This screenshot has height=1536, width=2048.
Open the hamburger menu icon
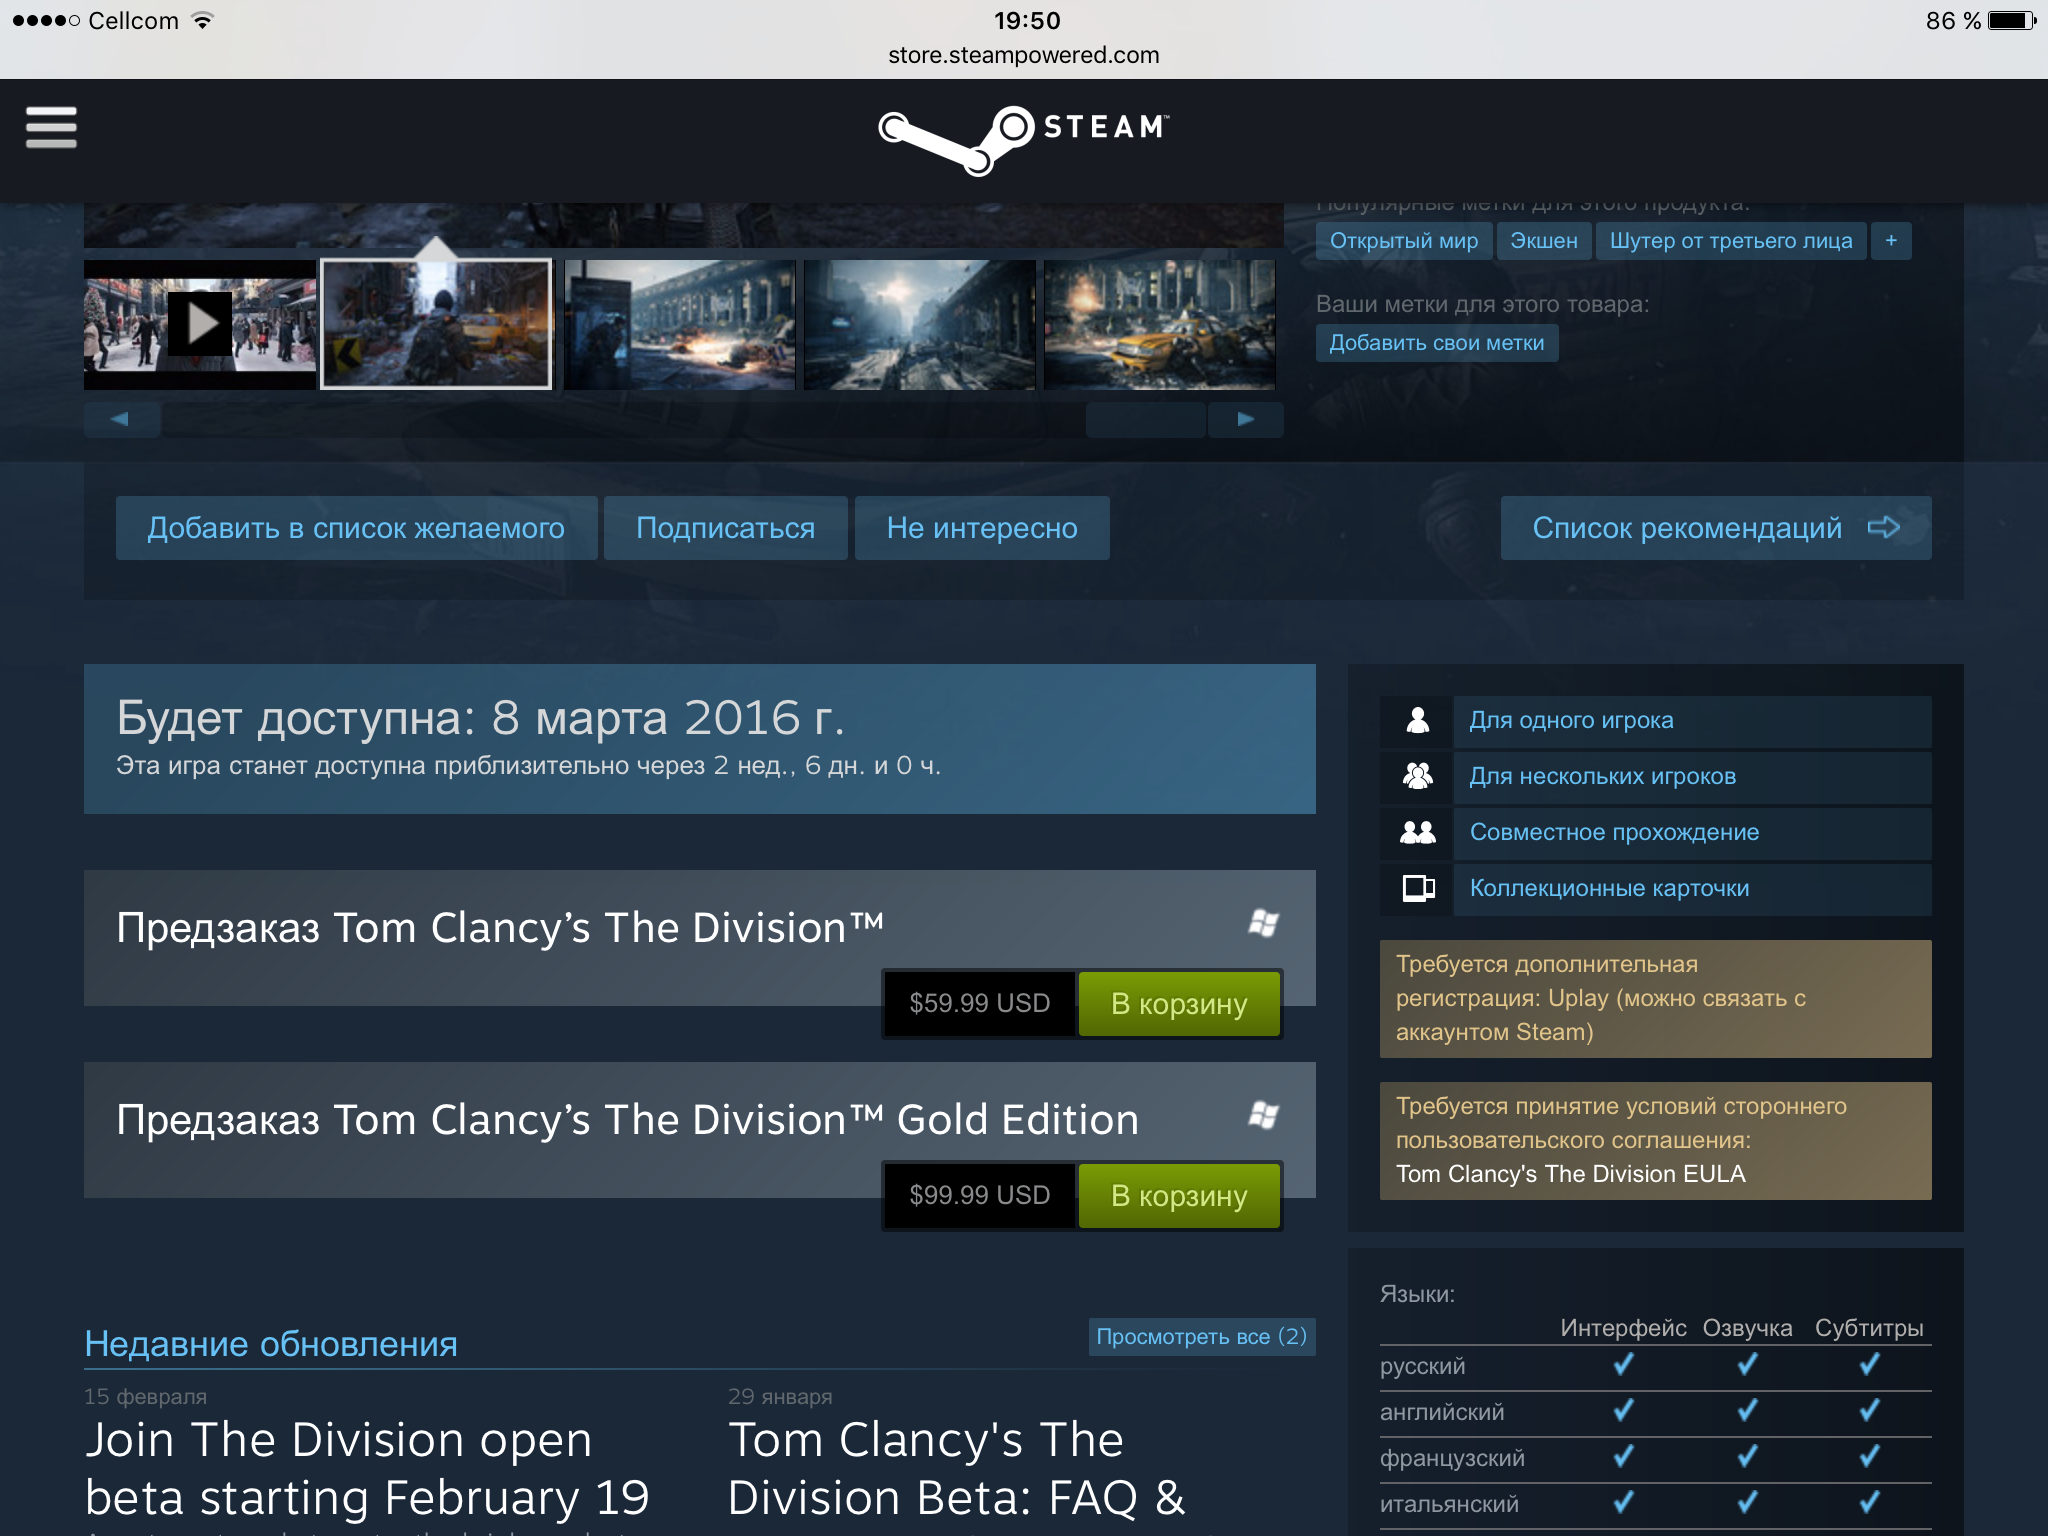(51, 128)
